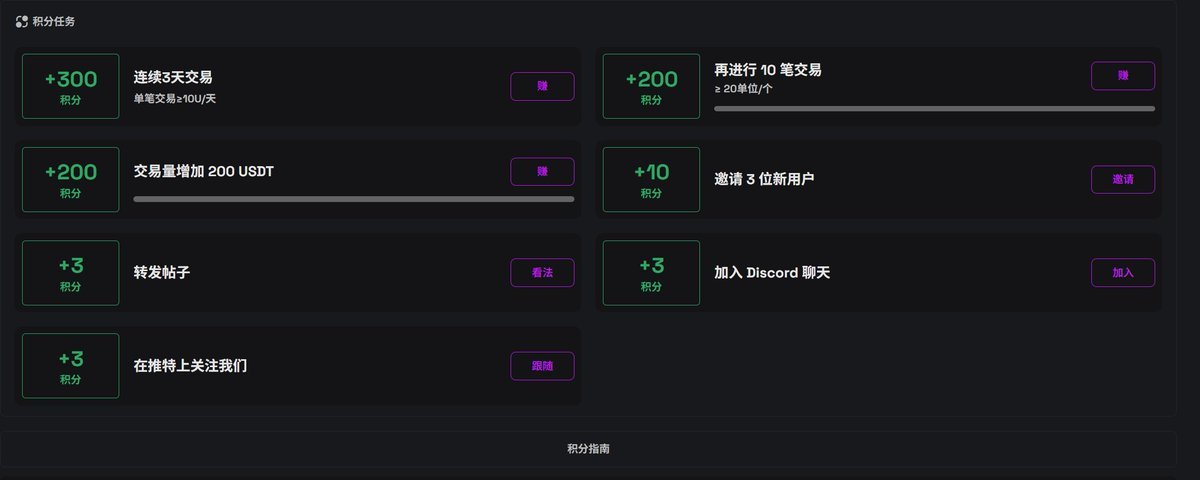Click the 连续3天交易 task title
Viewport: 1200px width, 480px height.
pos(172,77)
